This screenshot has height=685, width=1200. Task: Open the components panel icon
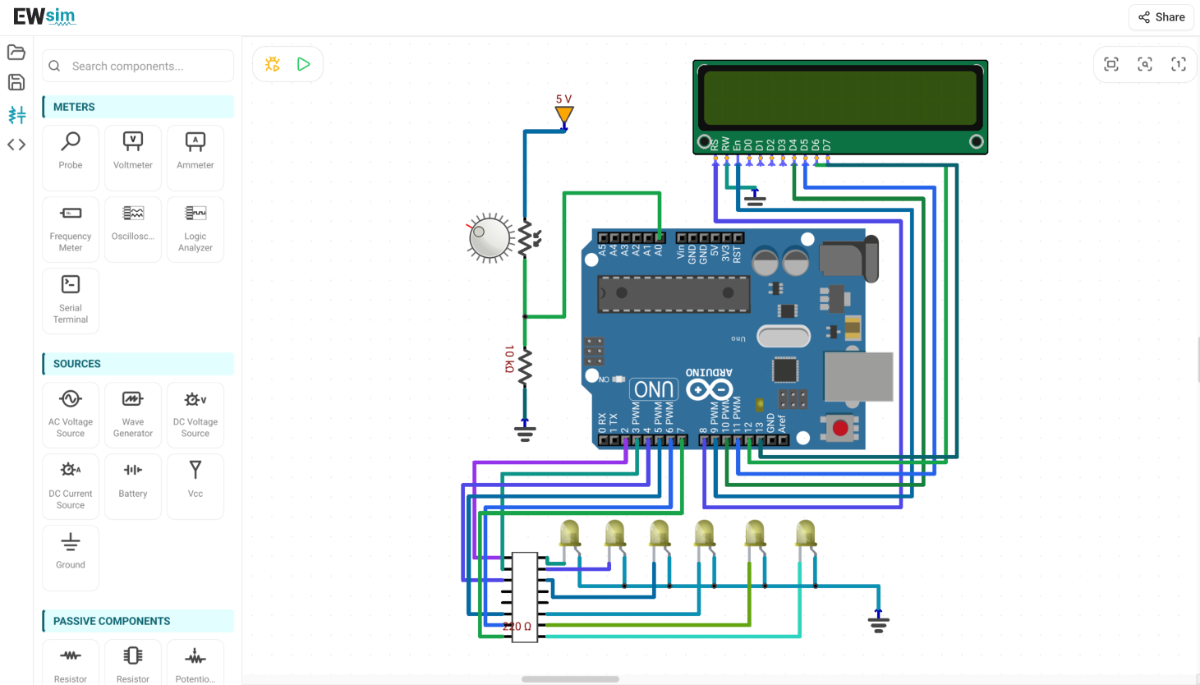pos(16,114)
